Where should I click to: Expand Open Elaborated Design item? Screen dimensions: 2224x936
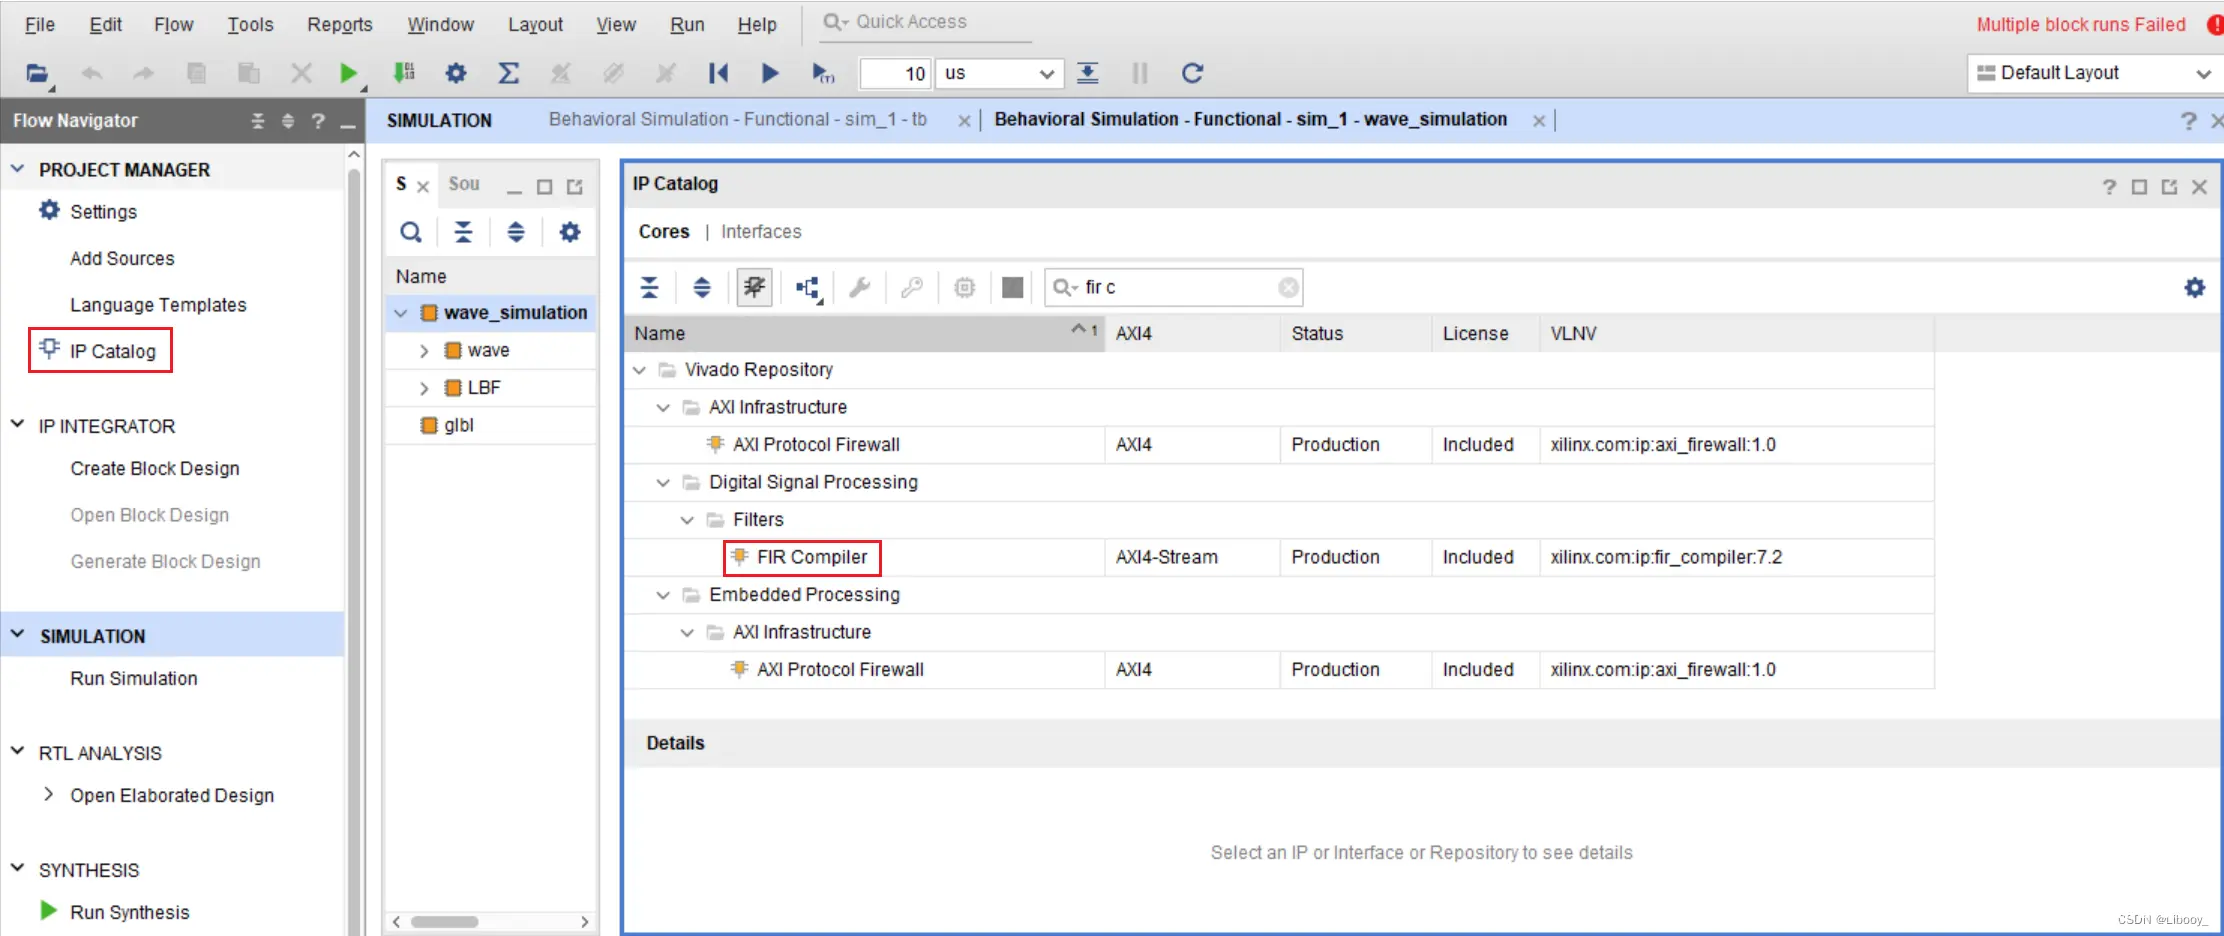(x=48, y=794)
